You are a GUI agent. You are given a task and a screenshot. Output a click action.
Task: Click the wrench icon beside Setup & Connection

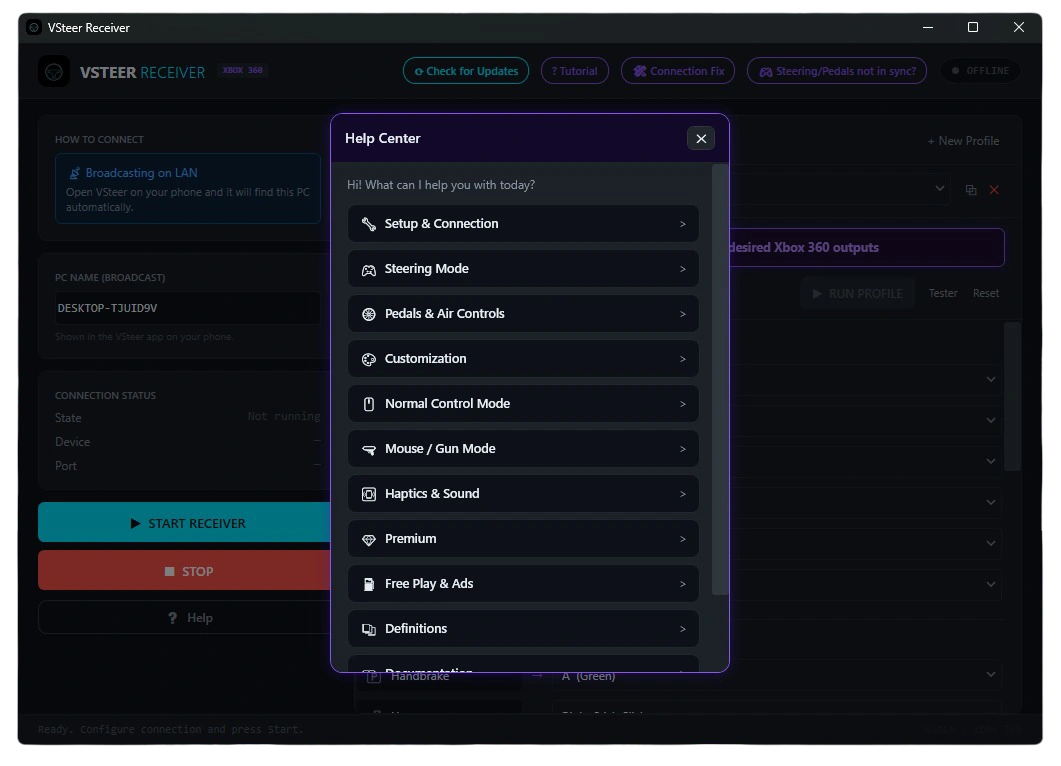tap(368, 224)
